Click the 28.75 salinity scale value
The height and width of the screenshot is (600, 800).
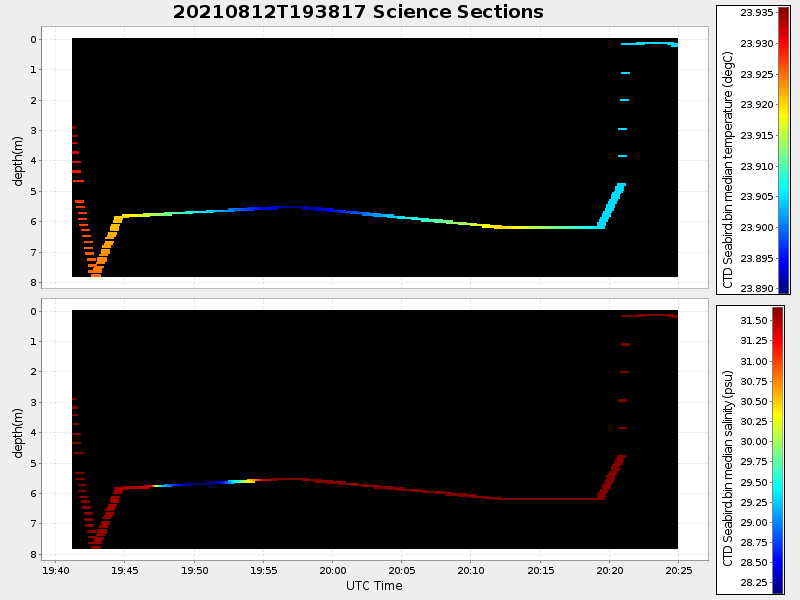754,542
